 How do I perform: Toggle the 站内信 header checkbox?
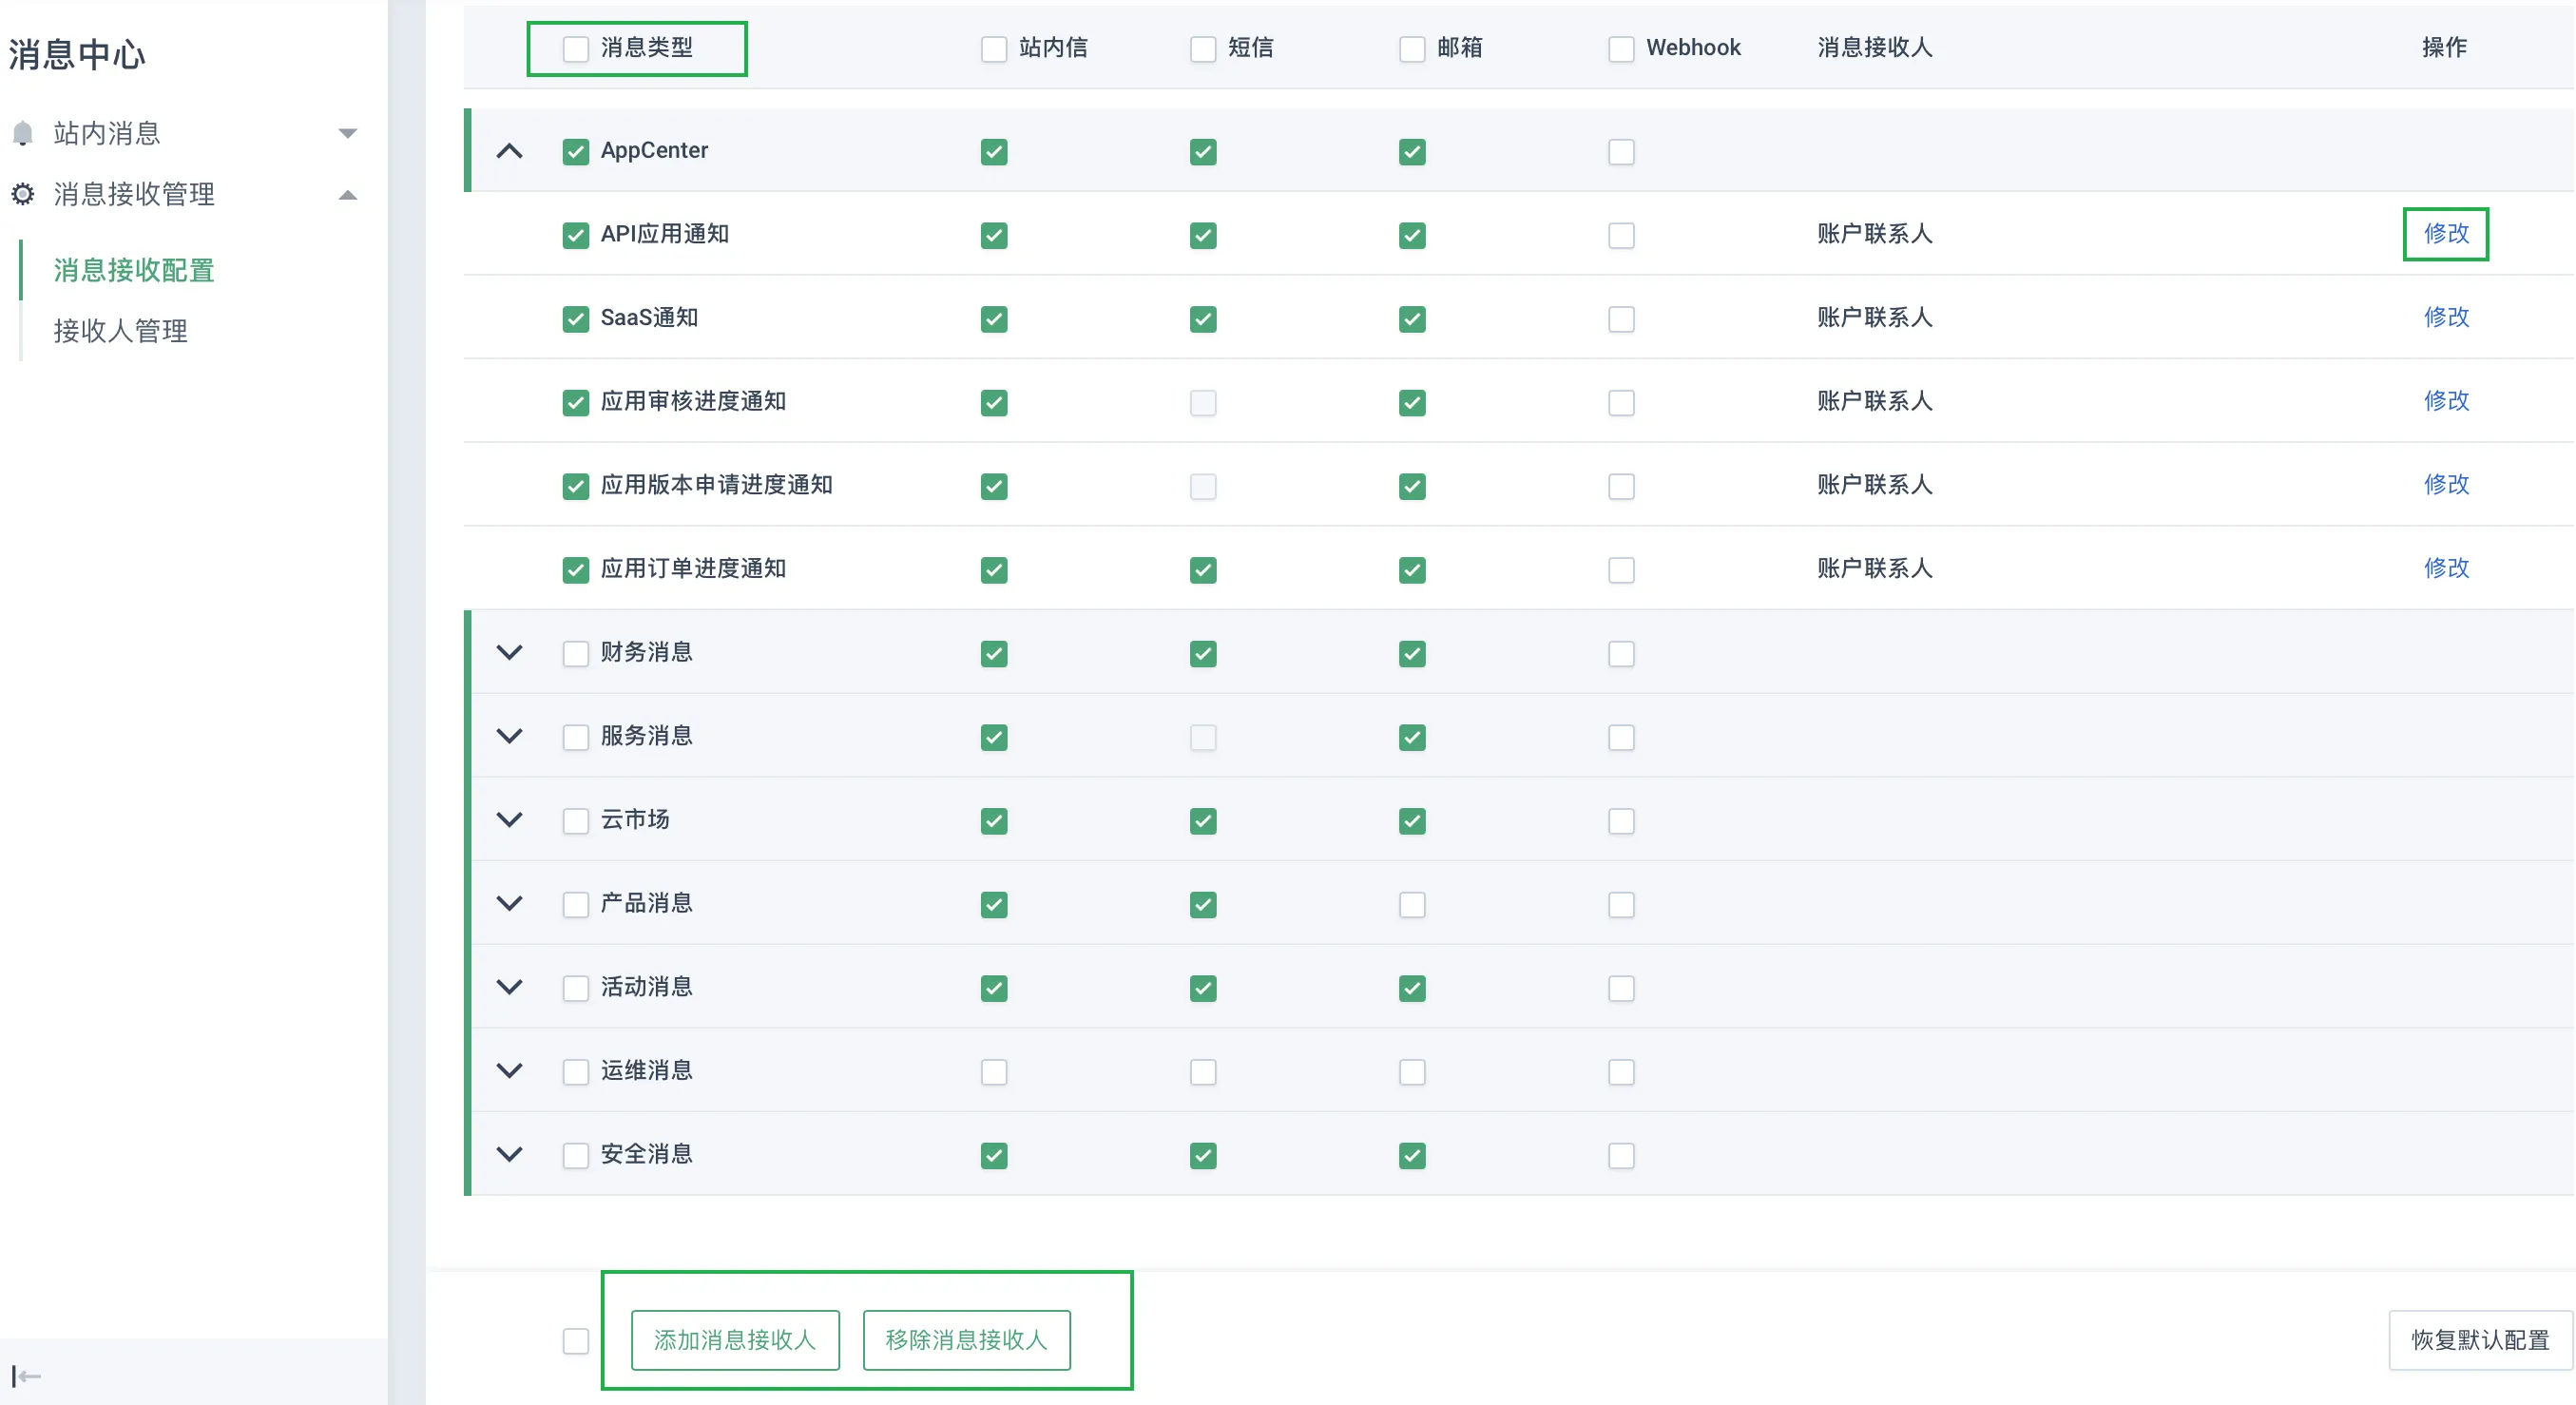tap(994, 49)
